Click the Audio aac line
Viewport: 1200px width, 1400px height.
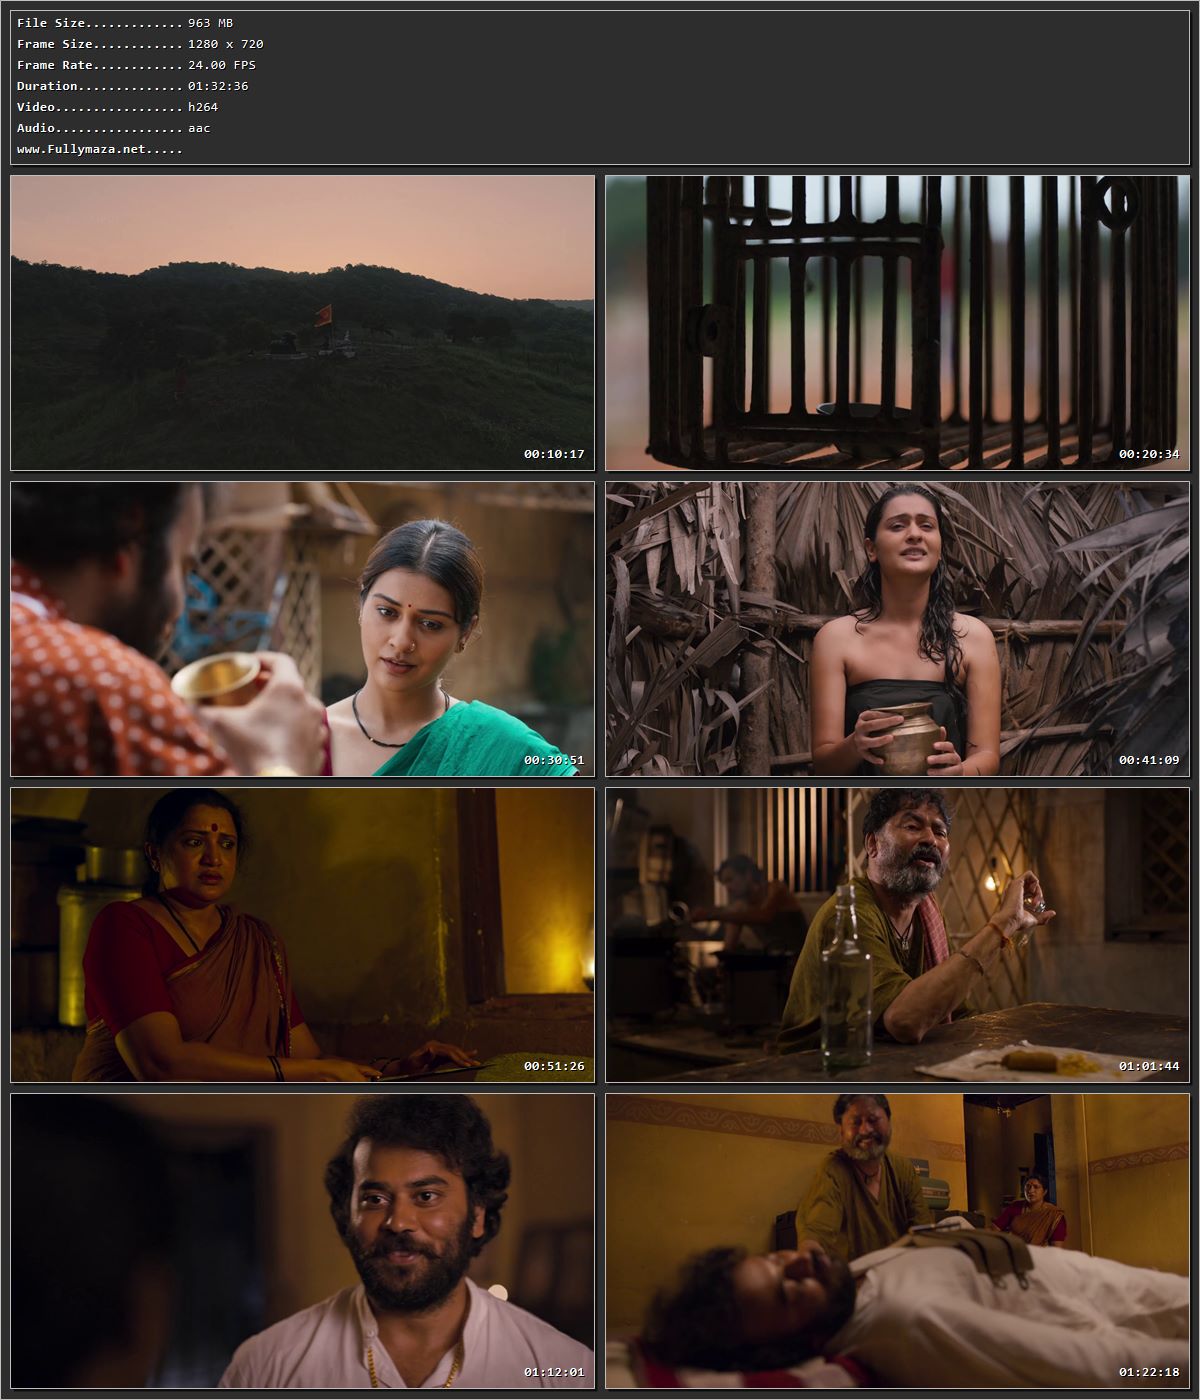point(113,128)
